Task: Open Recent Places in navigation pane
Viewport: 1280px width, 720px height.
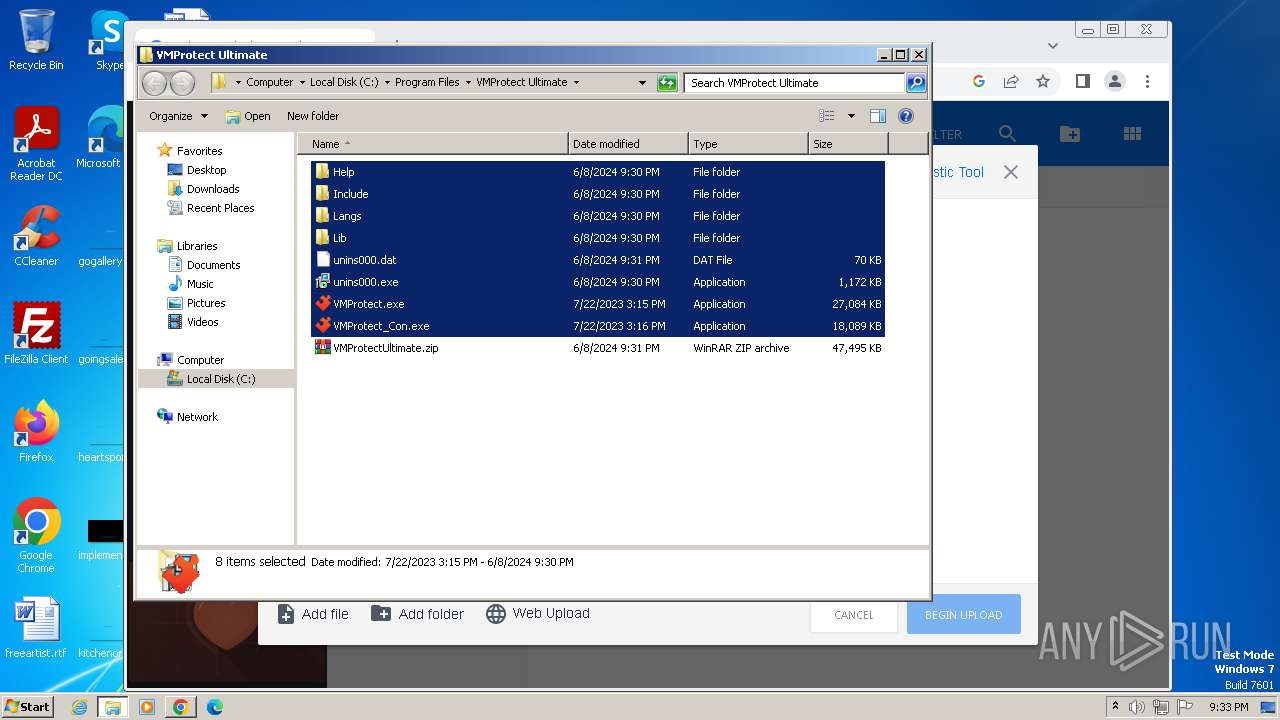Action: click(220, 208)
